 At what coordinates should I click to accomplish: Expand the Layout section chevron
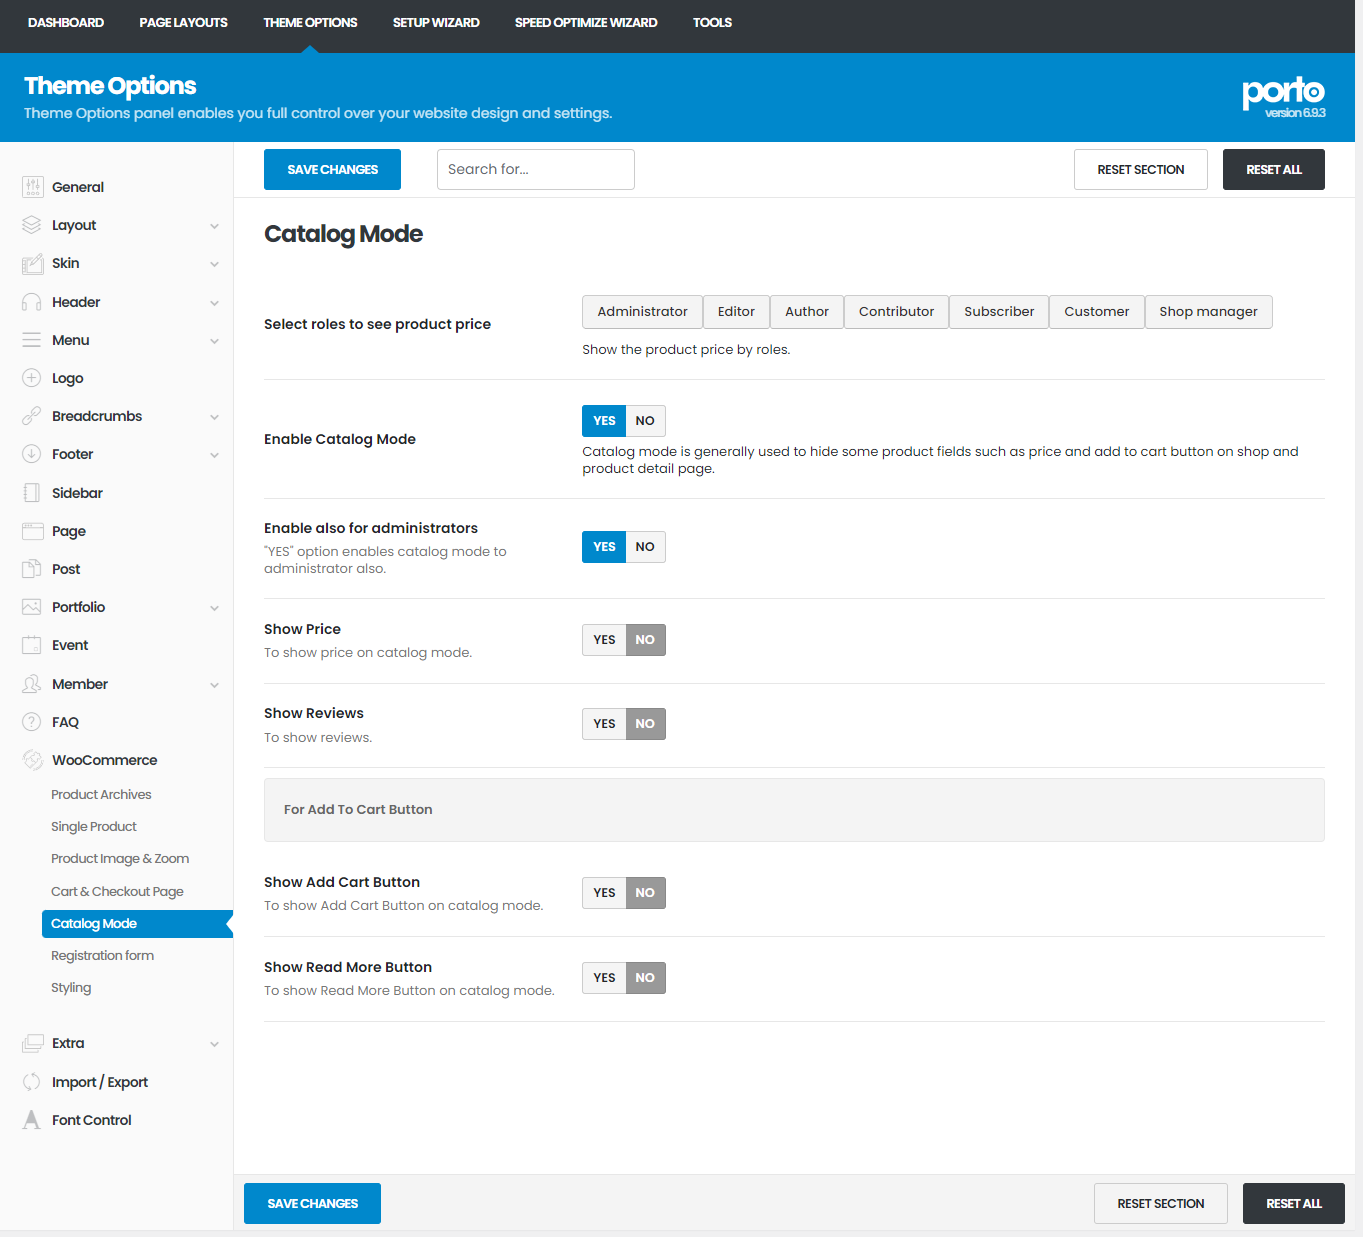point(214,226)
